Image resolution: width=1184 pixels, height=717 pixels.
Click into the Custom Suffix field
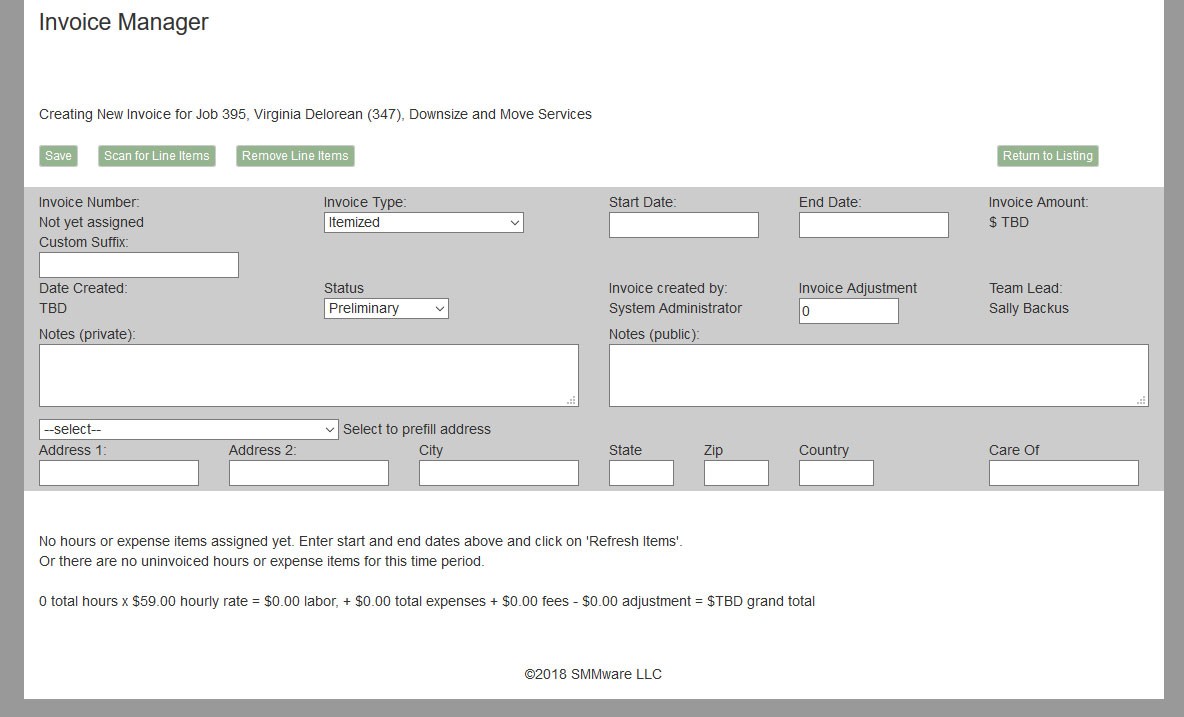[139, 265]
